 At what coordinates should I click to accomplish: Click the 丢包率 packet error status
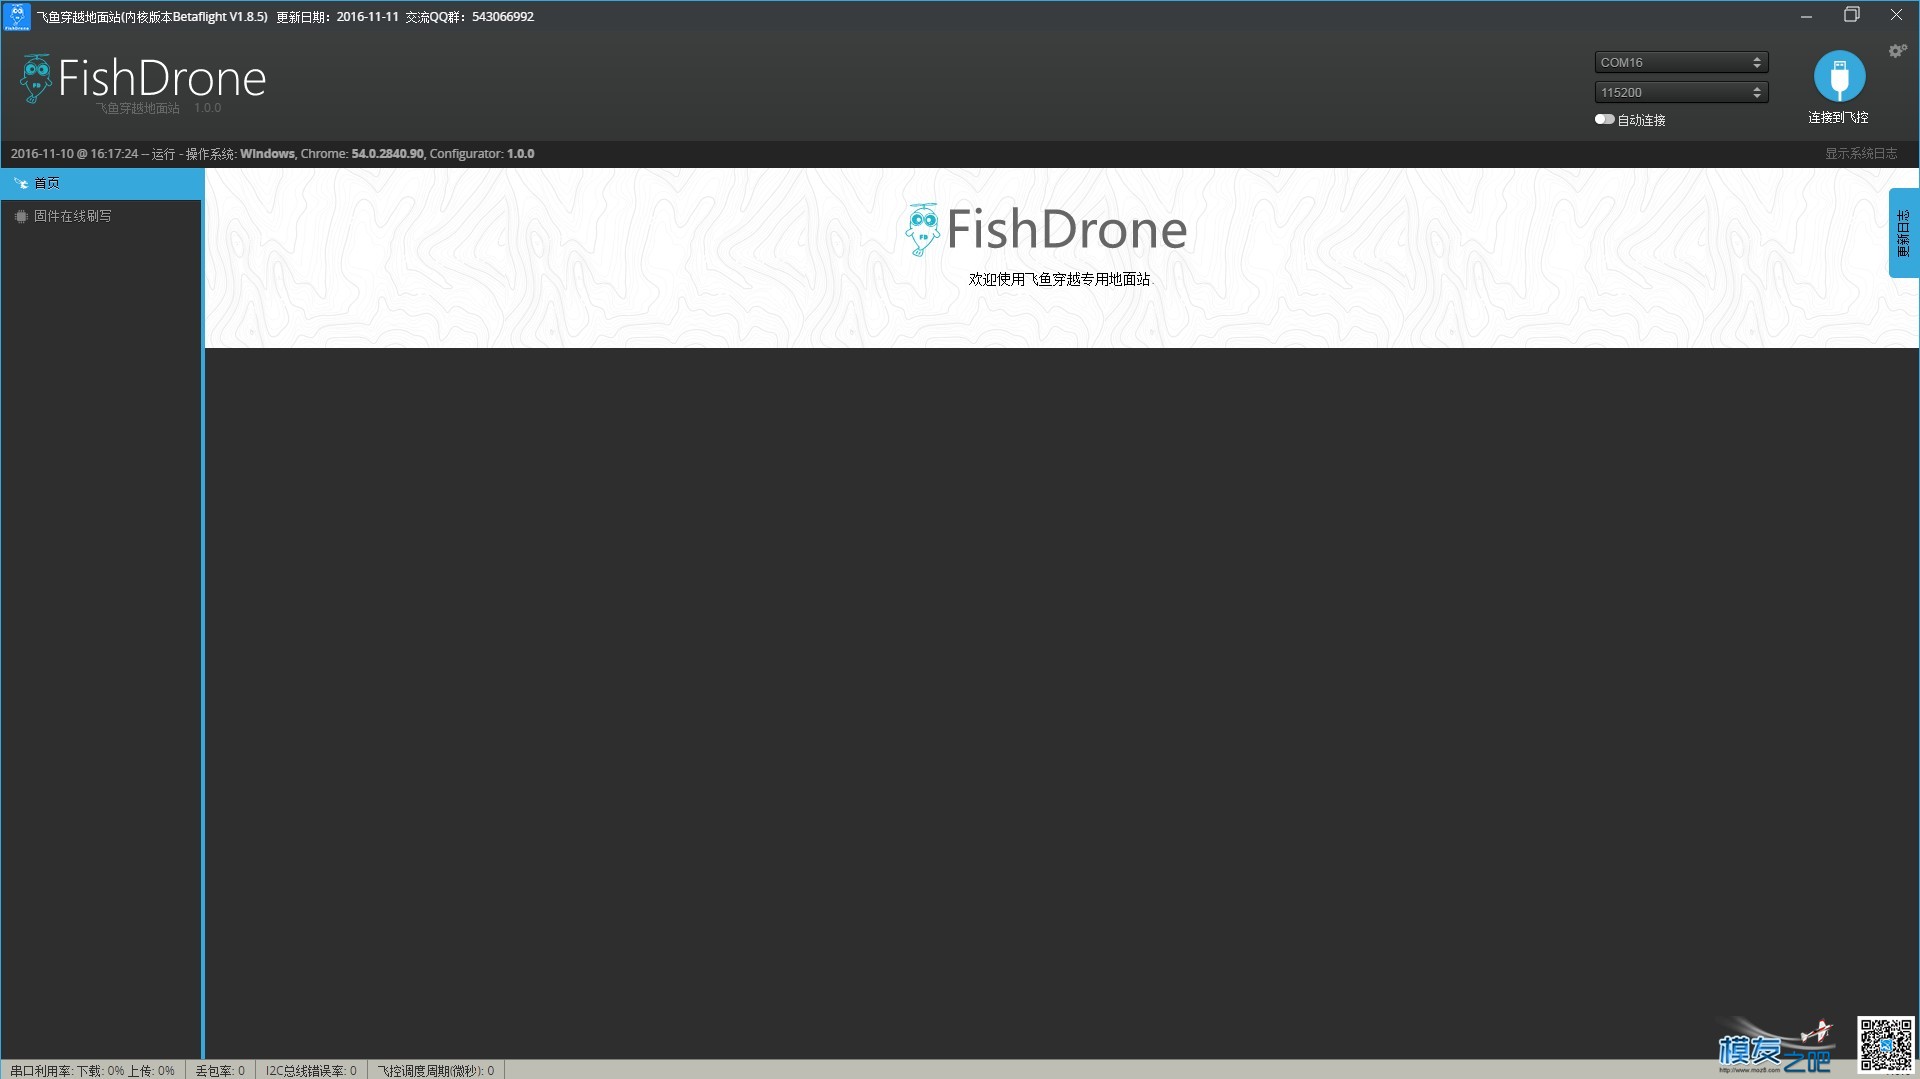coord(220,1070)
